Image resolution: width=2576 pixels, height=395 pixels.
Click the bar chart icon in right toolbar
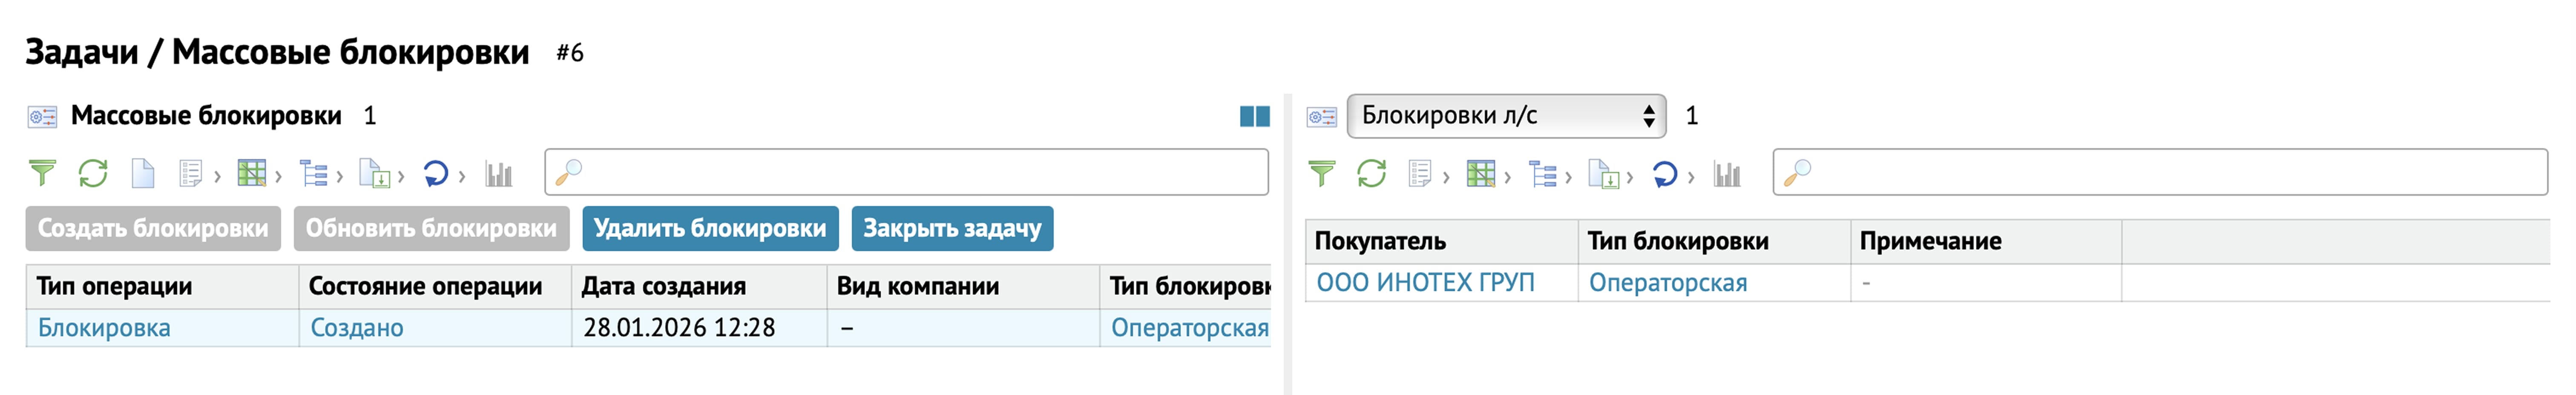click(1727, 174)
